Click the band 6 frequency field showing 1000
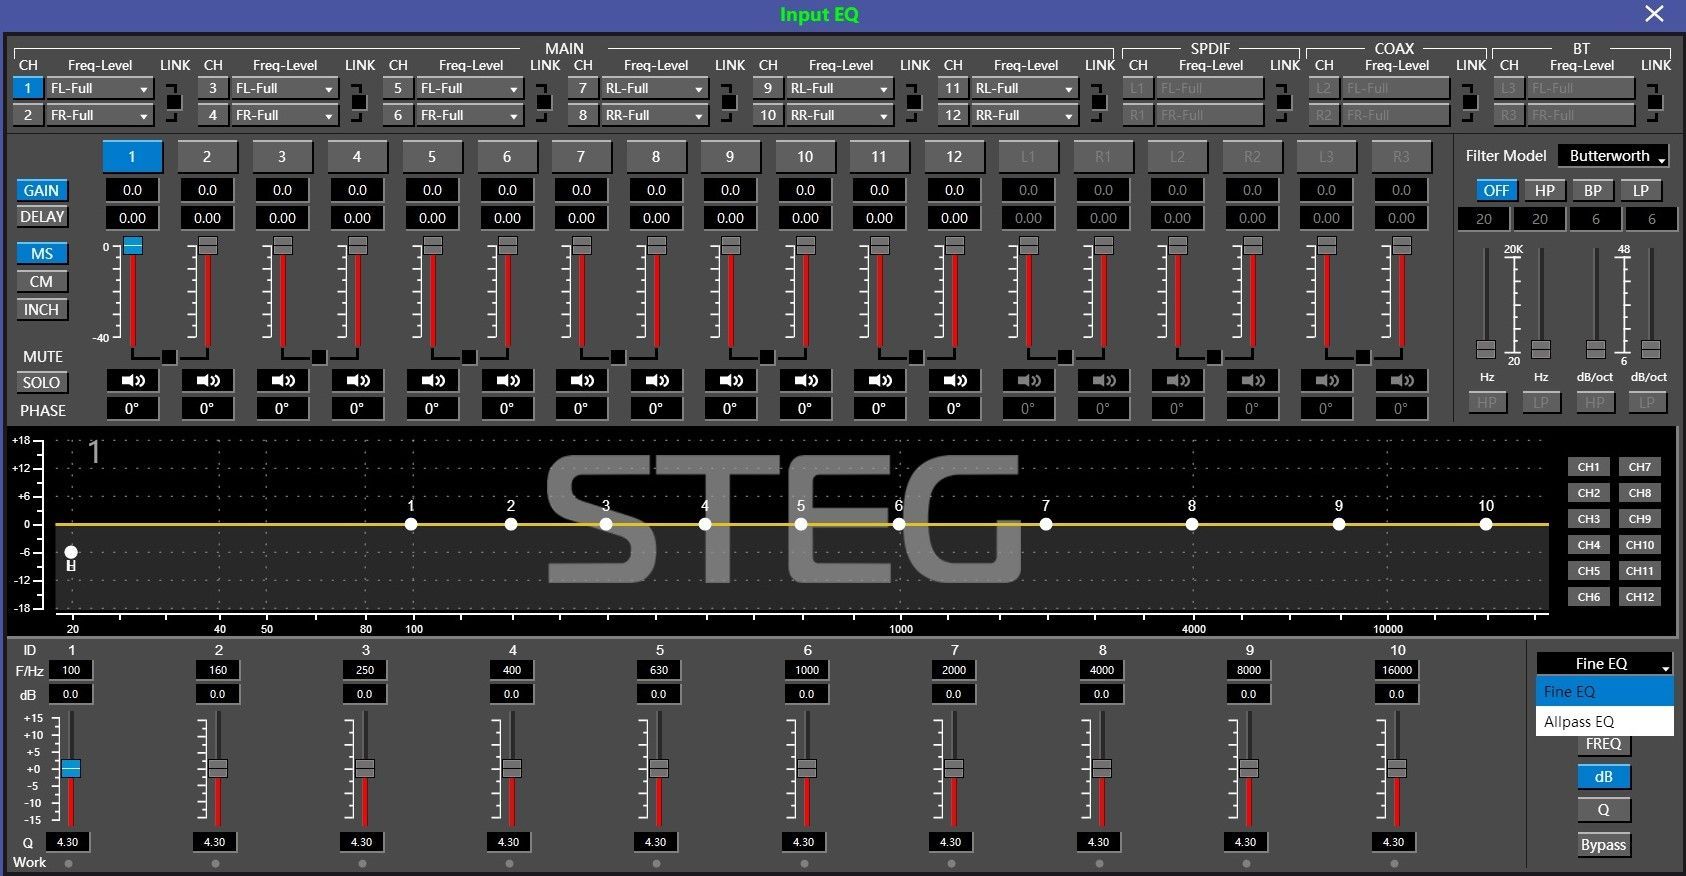The image size is (1686, 876). pos(807,670)
